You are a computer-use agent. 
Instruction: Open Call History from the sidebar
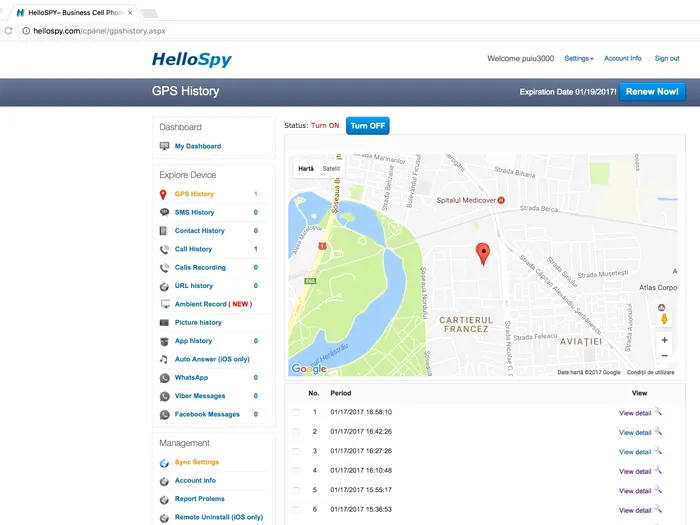193,249
